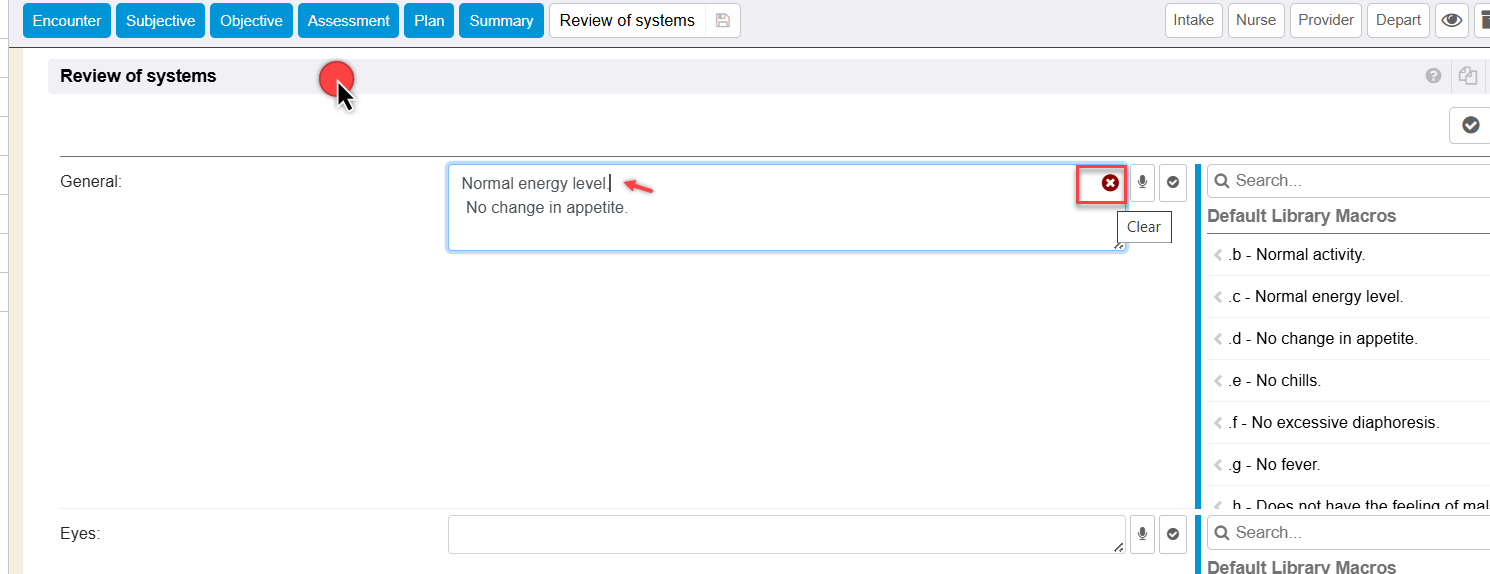Click the checkmark button below section header
Screen dimensions: 1490x574
pos(1470,125)
